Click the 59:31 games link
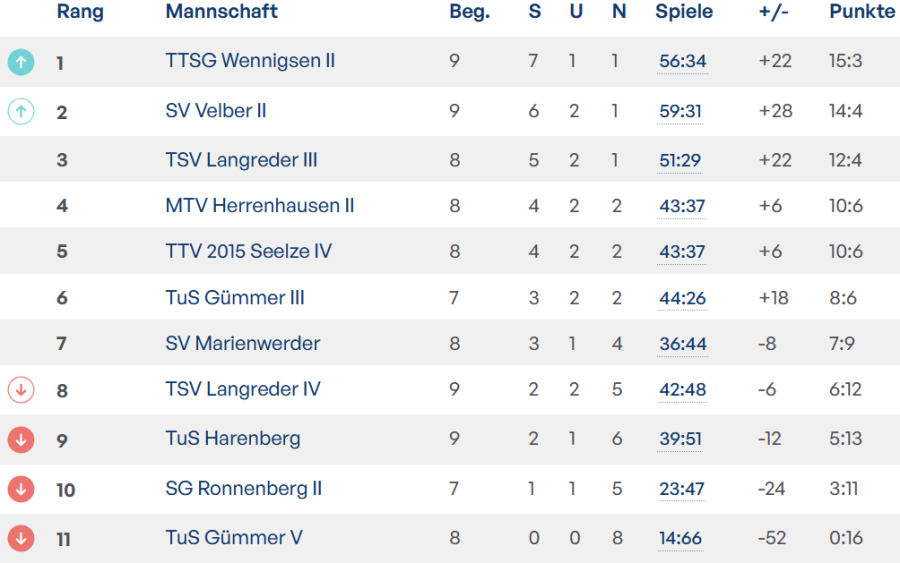900x563 pixels. click(x=680, y=111)
